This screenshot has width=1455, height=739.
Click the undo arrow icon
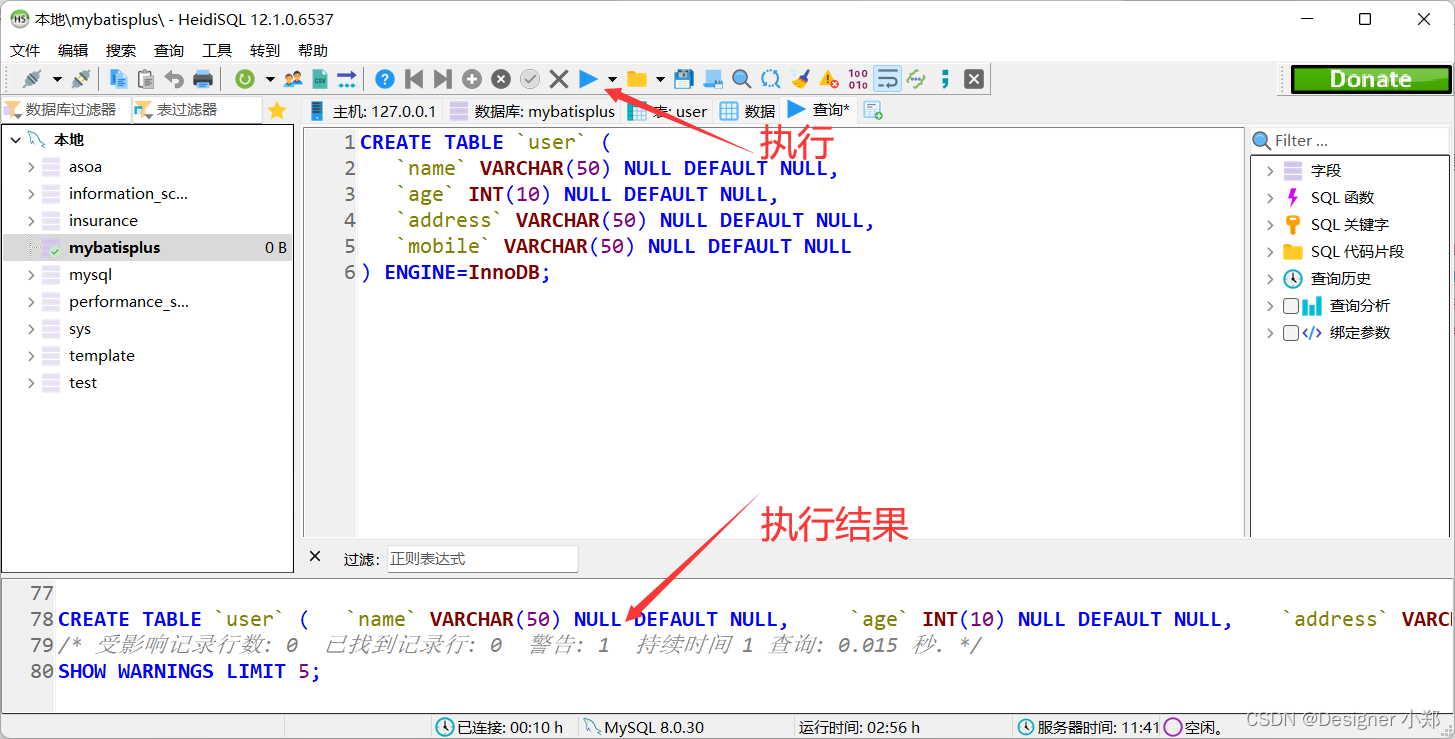point(174,79)
